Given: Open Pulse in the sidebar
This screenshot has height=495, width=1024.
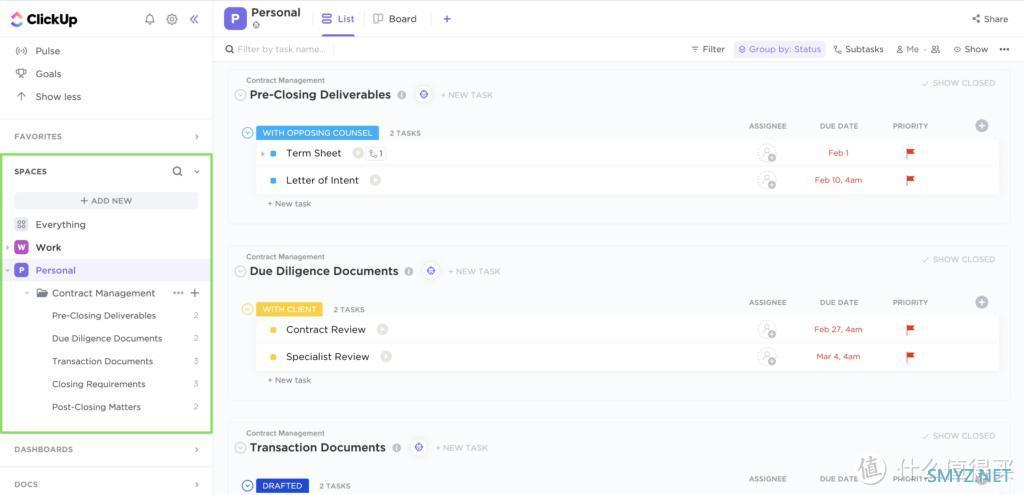Looking at the screenshot, I should 47,51.
